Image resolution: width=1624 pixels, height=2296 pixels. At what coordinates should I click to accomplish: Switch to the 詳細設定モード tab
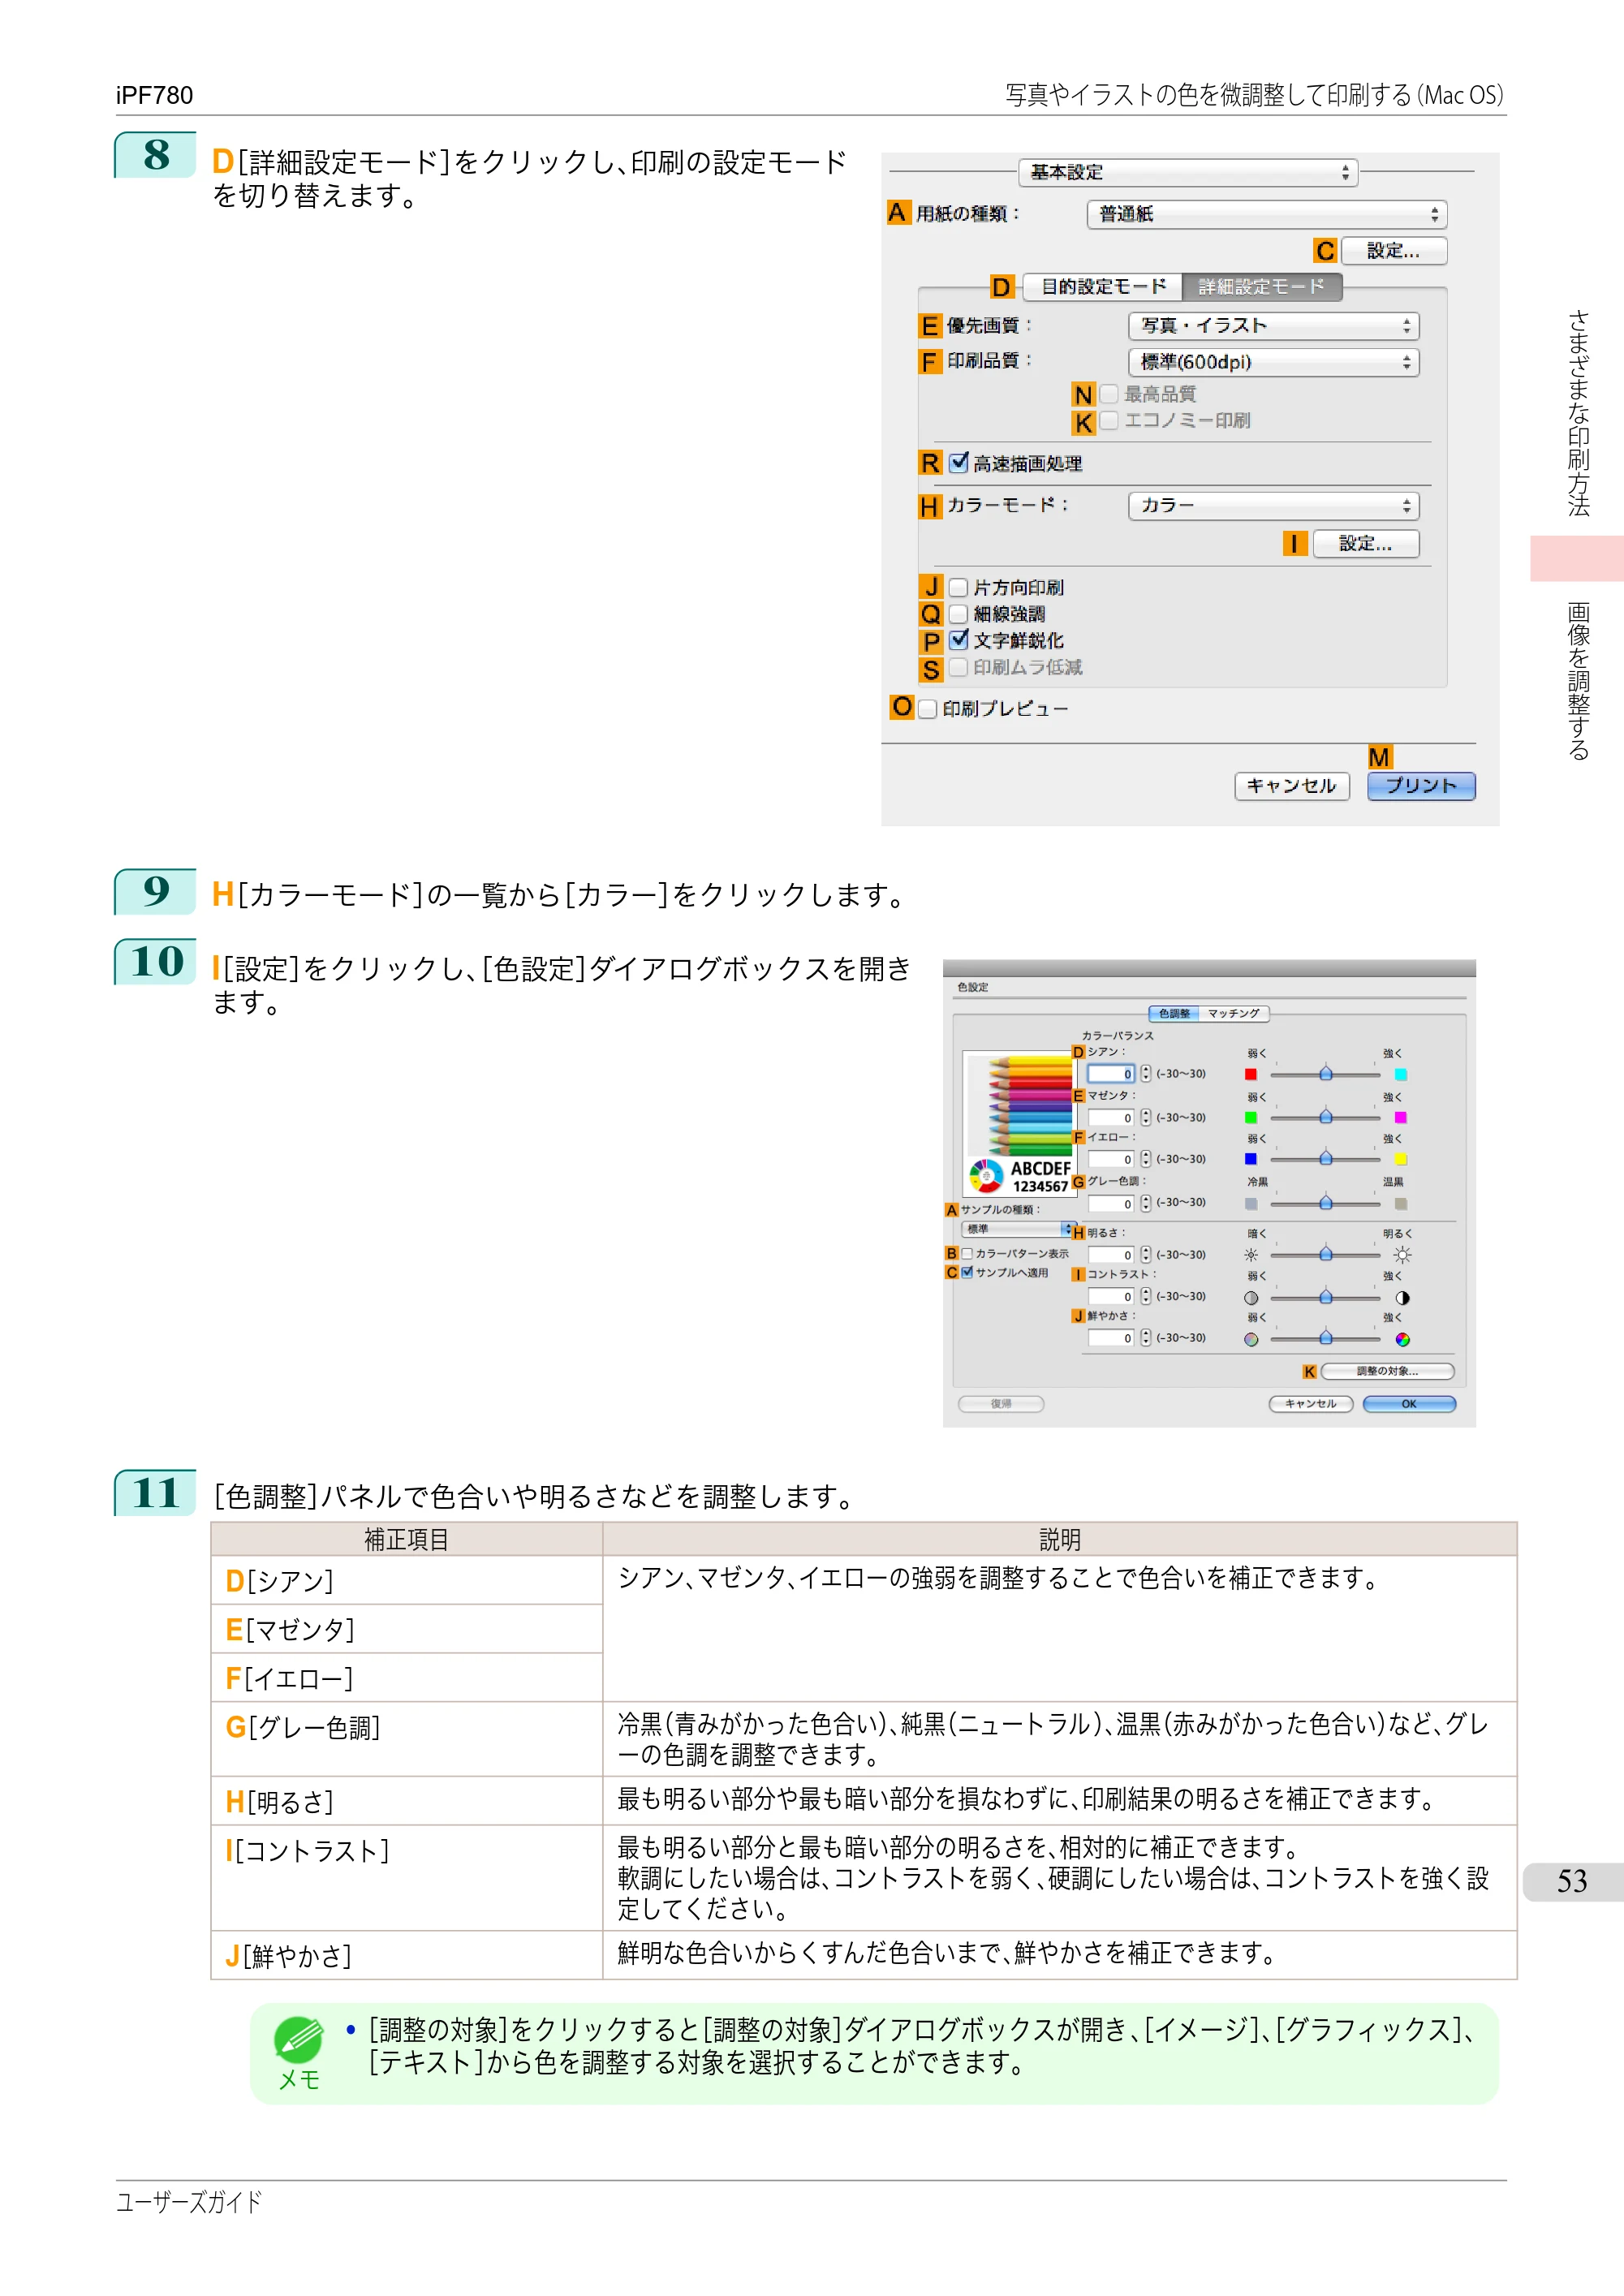[1262, 287]
